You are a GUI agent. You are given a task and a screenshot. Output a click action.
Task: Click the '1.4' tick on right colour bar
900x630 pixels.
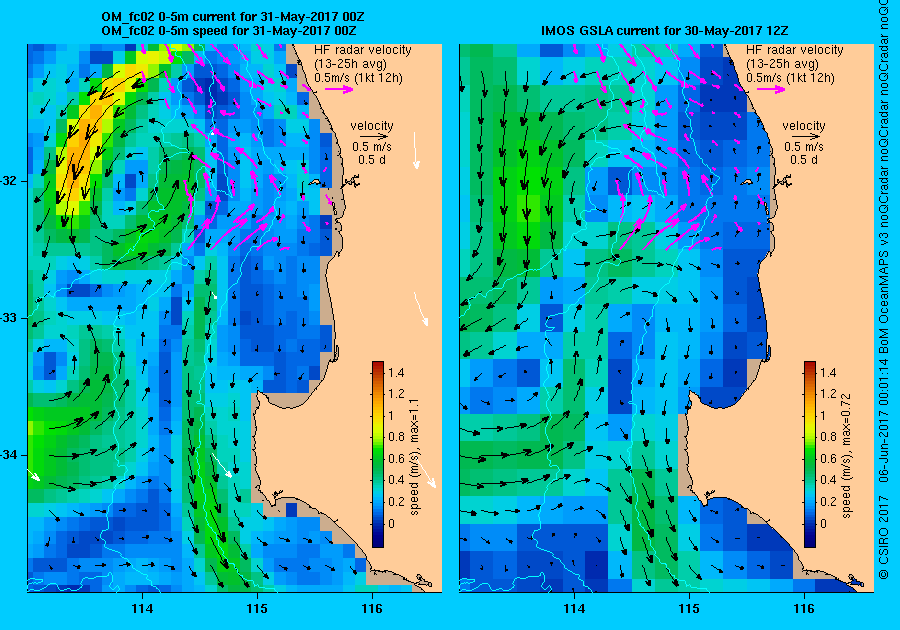pyautogui.click(x=828, y=372)
